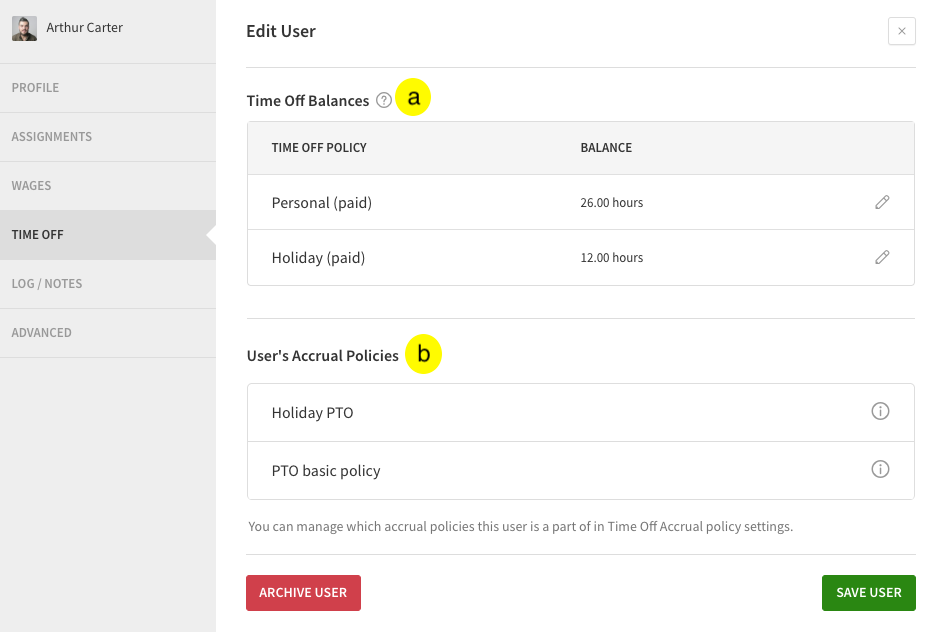Image resolution: width=933 pixels, height=632 pixels.
Task: Select the Arthur Carter name label
Action: click(85, 28)
